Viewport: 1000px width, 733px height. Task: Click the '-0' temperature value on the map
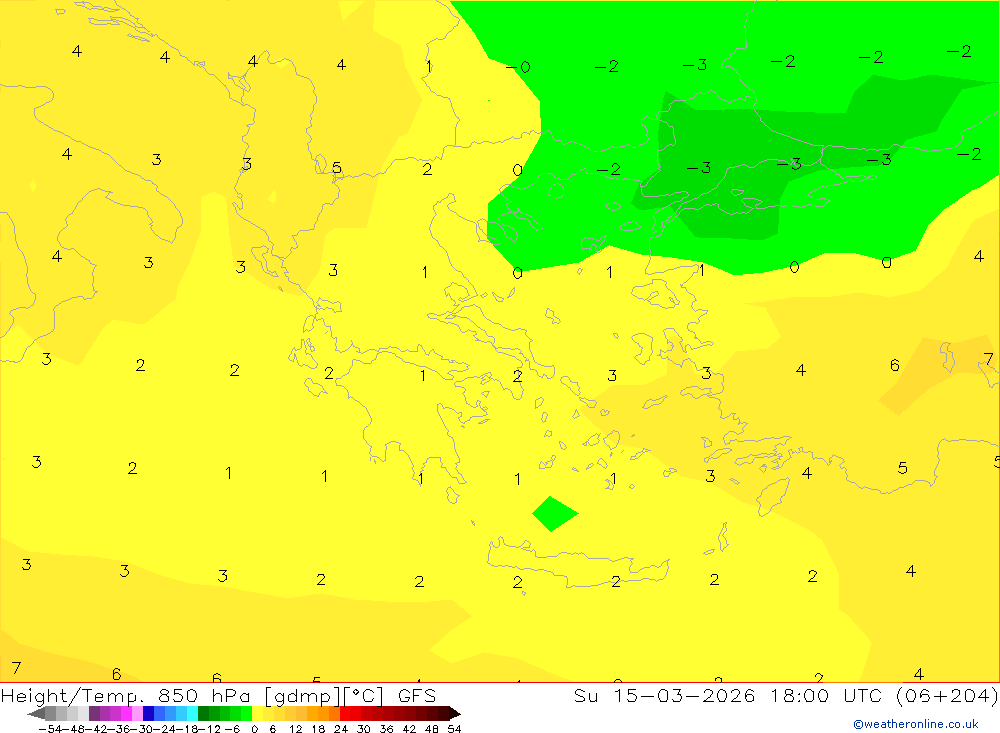point(518,67)
